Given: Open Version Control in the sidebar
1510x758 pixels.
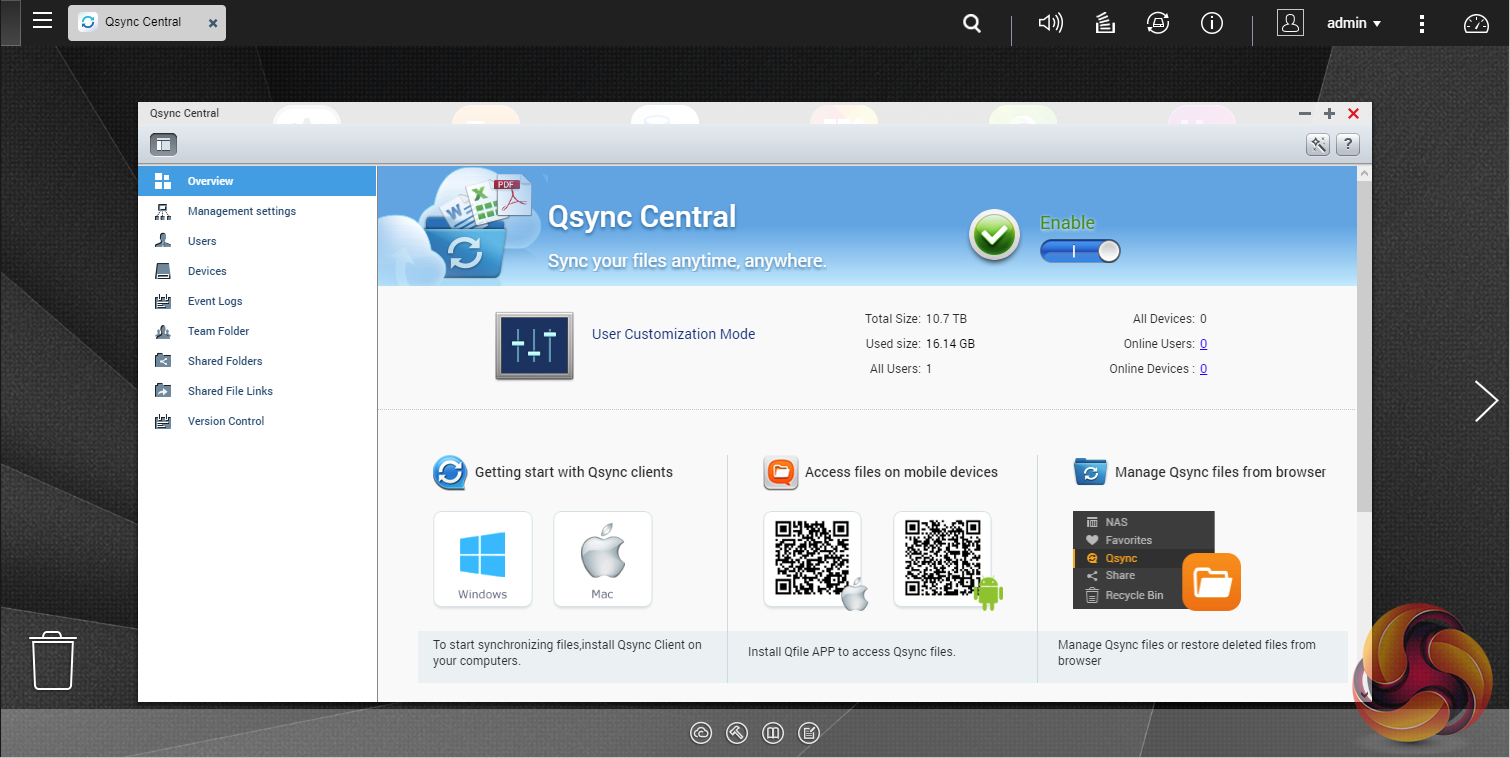Looking at the screenshot, I should [x=257, y=421].
